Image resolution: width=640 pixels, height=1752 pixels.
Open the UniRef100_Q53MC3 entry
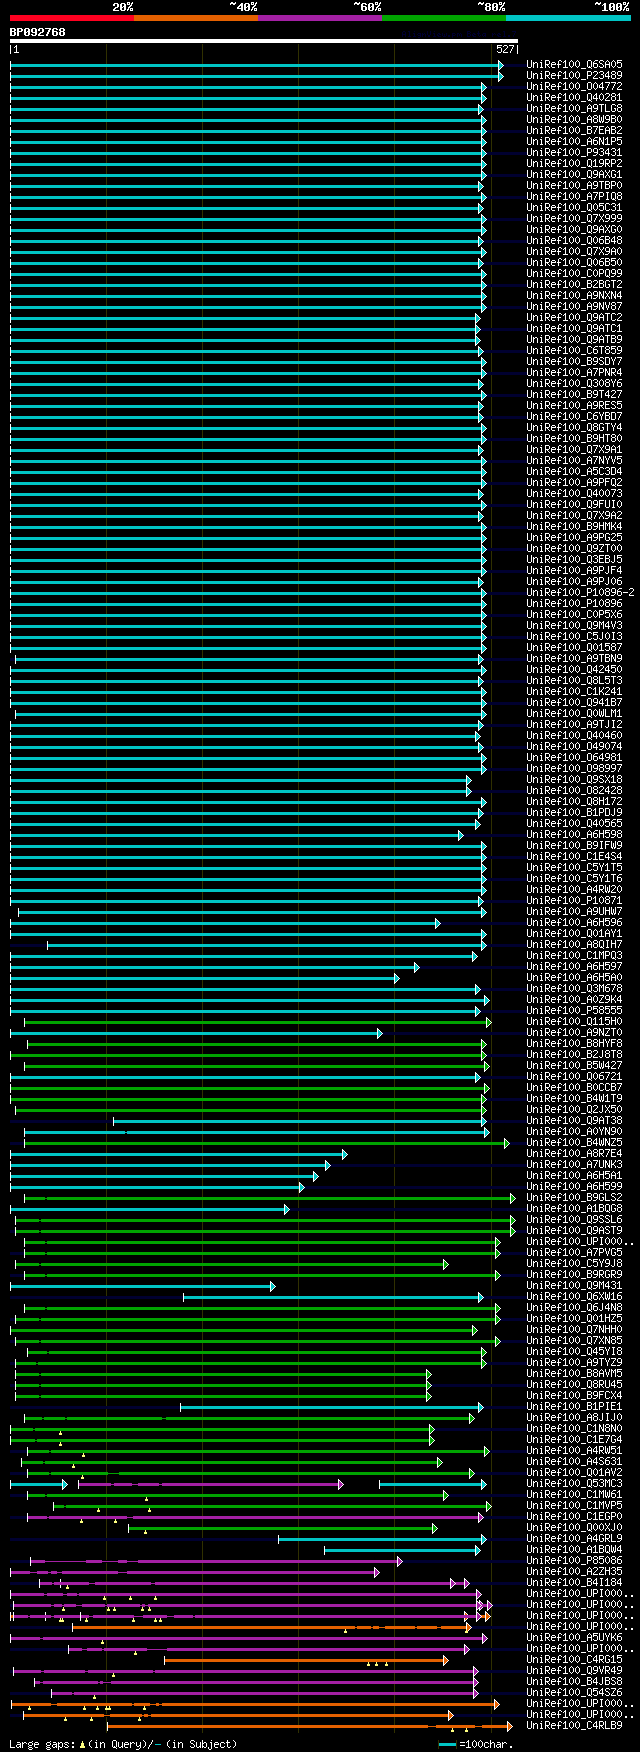(x=574, y=1484)
